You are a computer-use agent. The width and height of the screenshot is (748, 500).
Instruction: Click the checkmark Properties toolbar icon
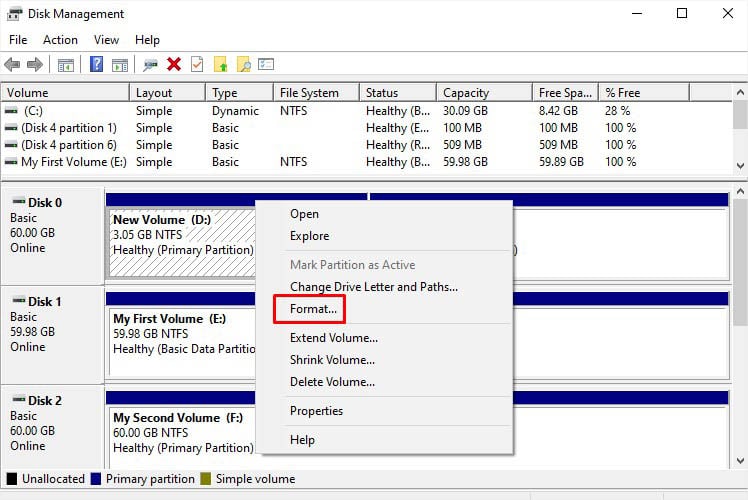(197, 65)
